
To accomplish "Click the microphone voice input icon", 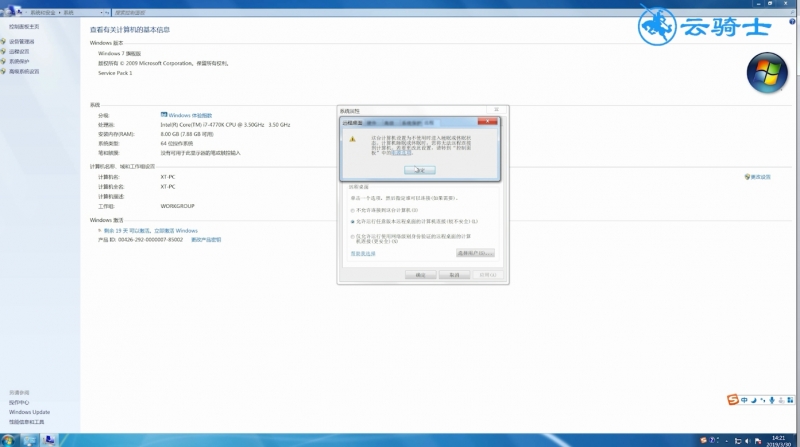I will tap(772, 400).
